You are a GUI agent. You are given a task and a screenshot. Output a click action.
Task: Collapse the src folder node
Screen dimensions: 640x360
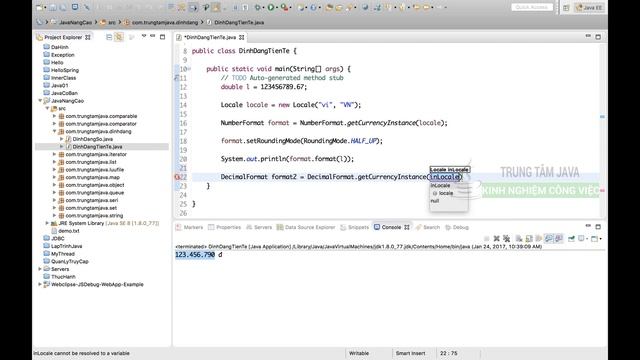tap(47, 109)
